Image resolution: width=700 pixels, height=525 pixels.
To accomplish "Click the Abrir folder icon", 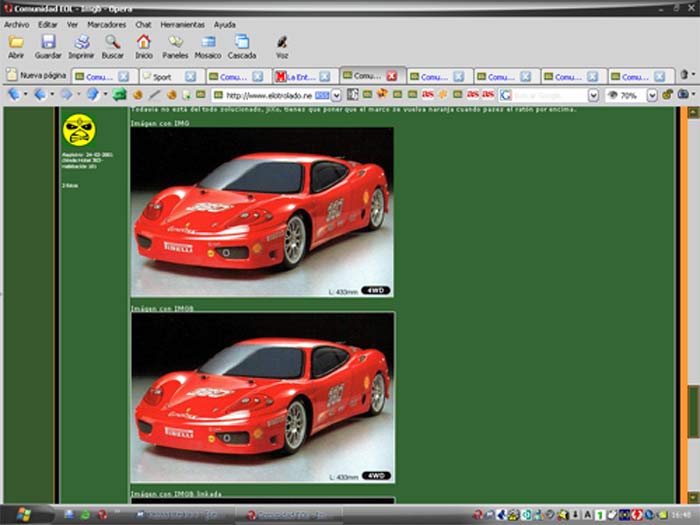I will pyautogui.click(x=16, y=42).
